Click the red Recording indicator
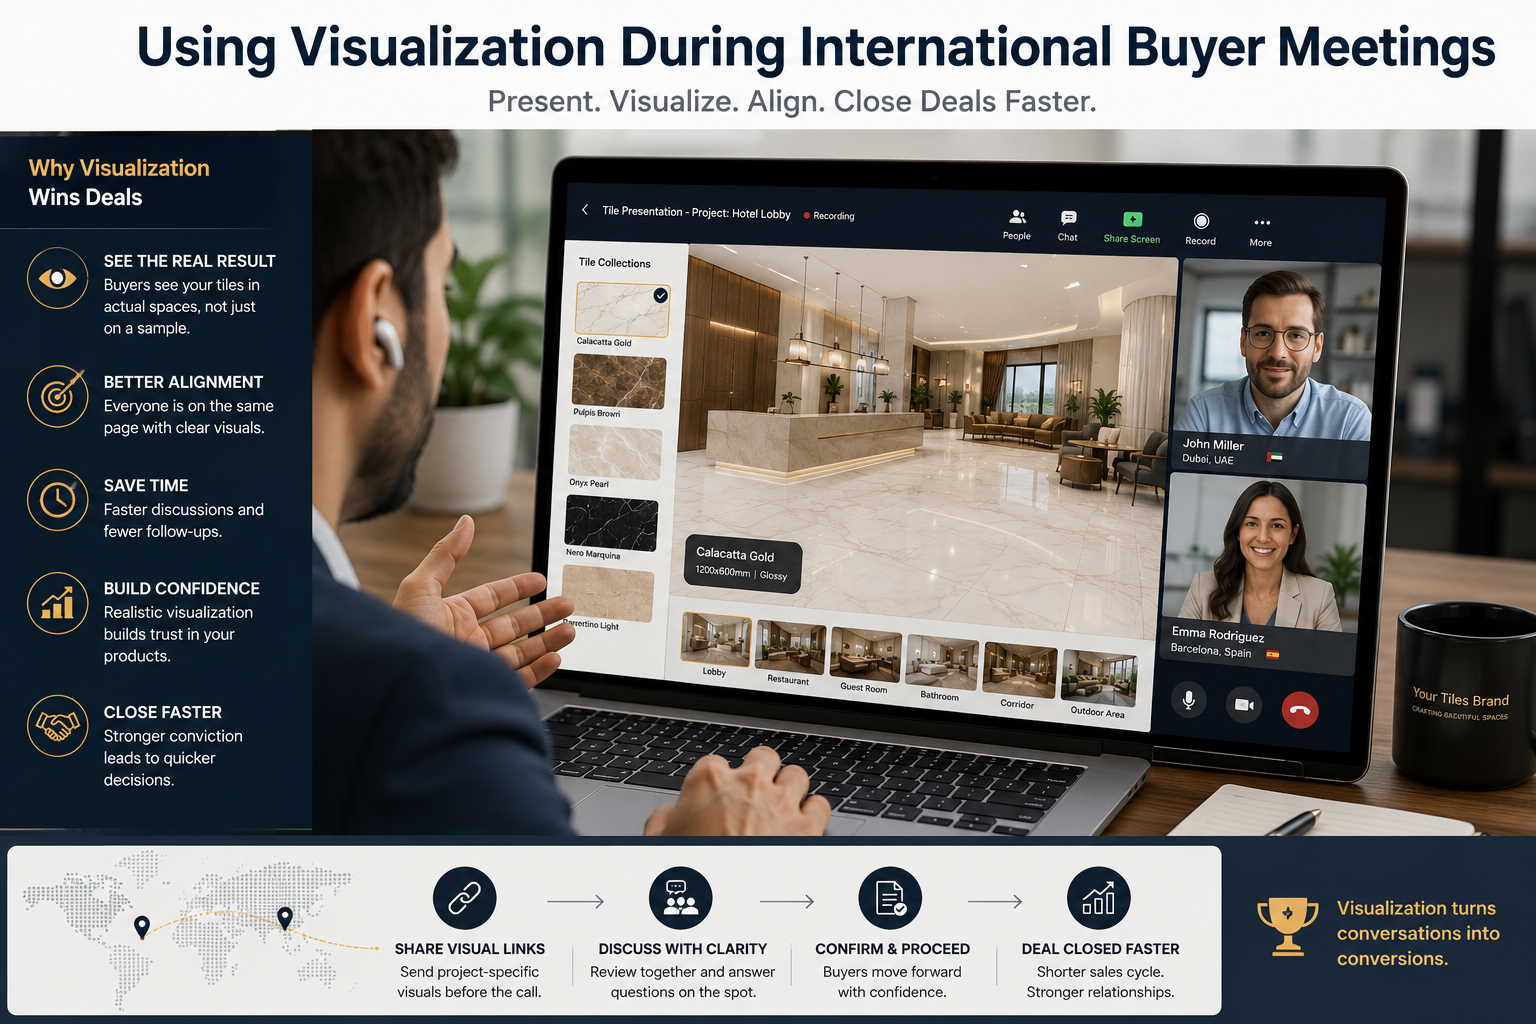Screen dimensions: 1536x1024 tap(829, 215)
